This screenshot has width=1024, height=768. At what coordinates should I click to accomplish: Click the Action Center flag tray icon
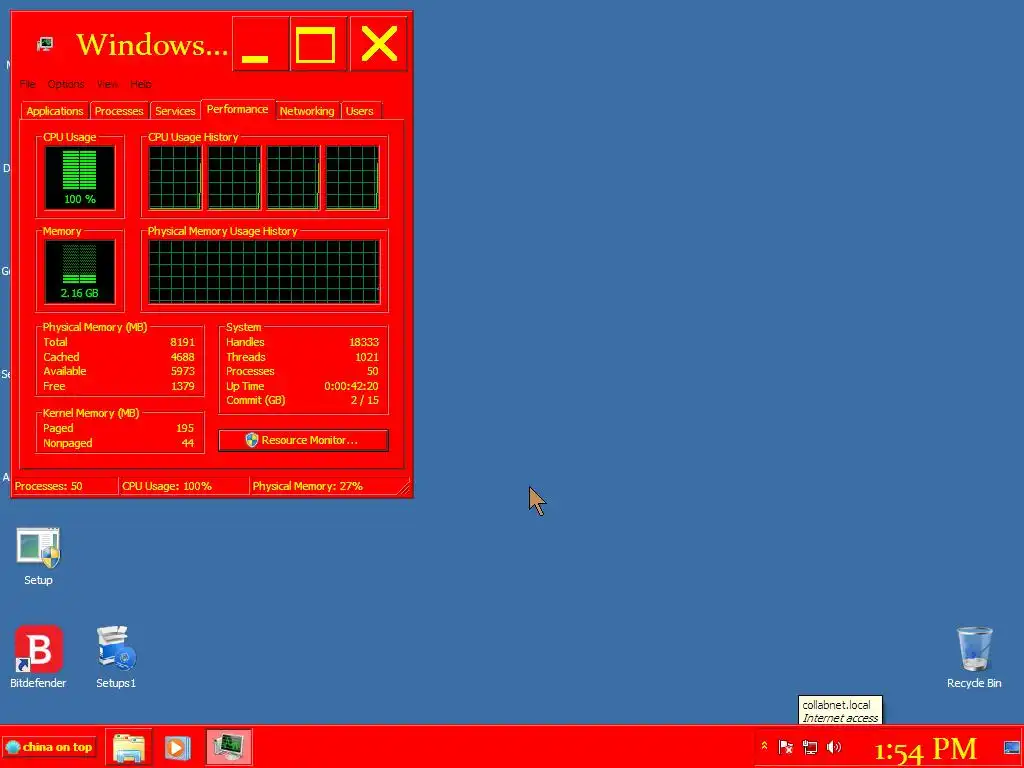(x=786, y=746)
